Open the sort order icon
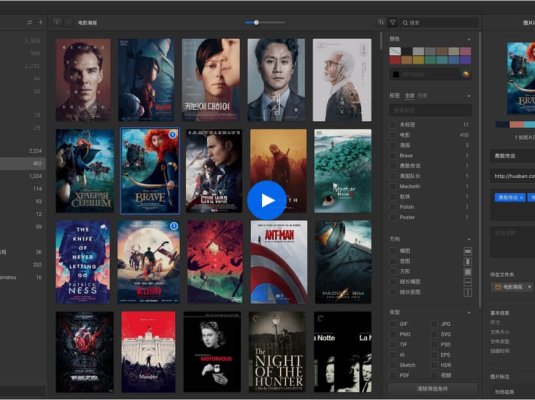The width and height of the screenshot is (535, 400). (x=381, y=23)
